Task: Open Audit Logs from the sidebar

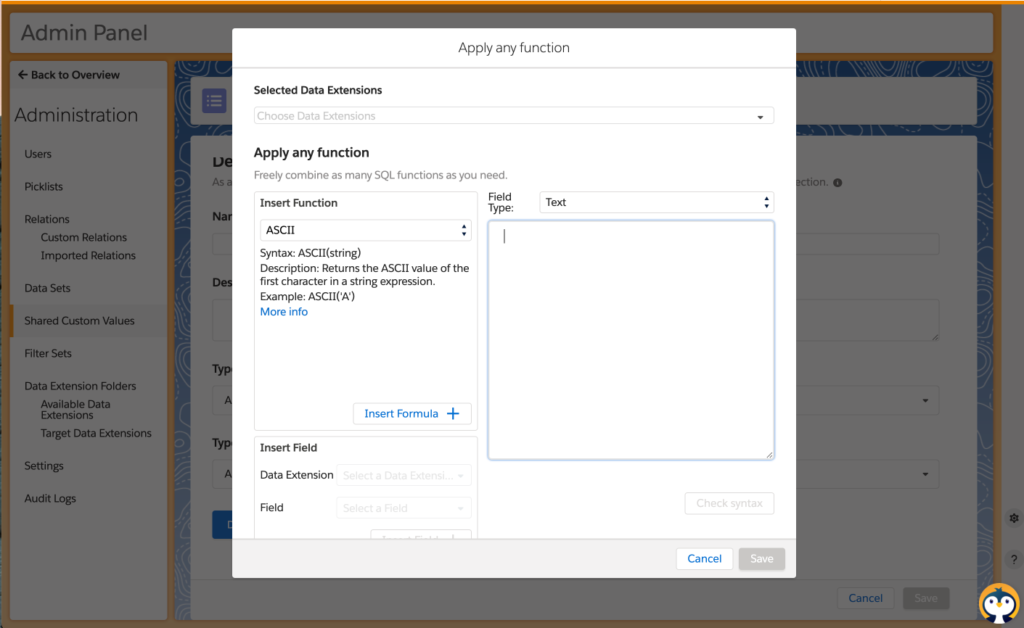Action: [x=50, y=498]
